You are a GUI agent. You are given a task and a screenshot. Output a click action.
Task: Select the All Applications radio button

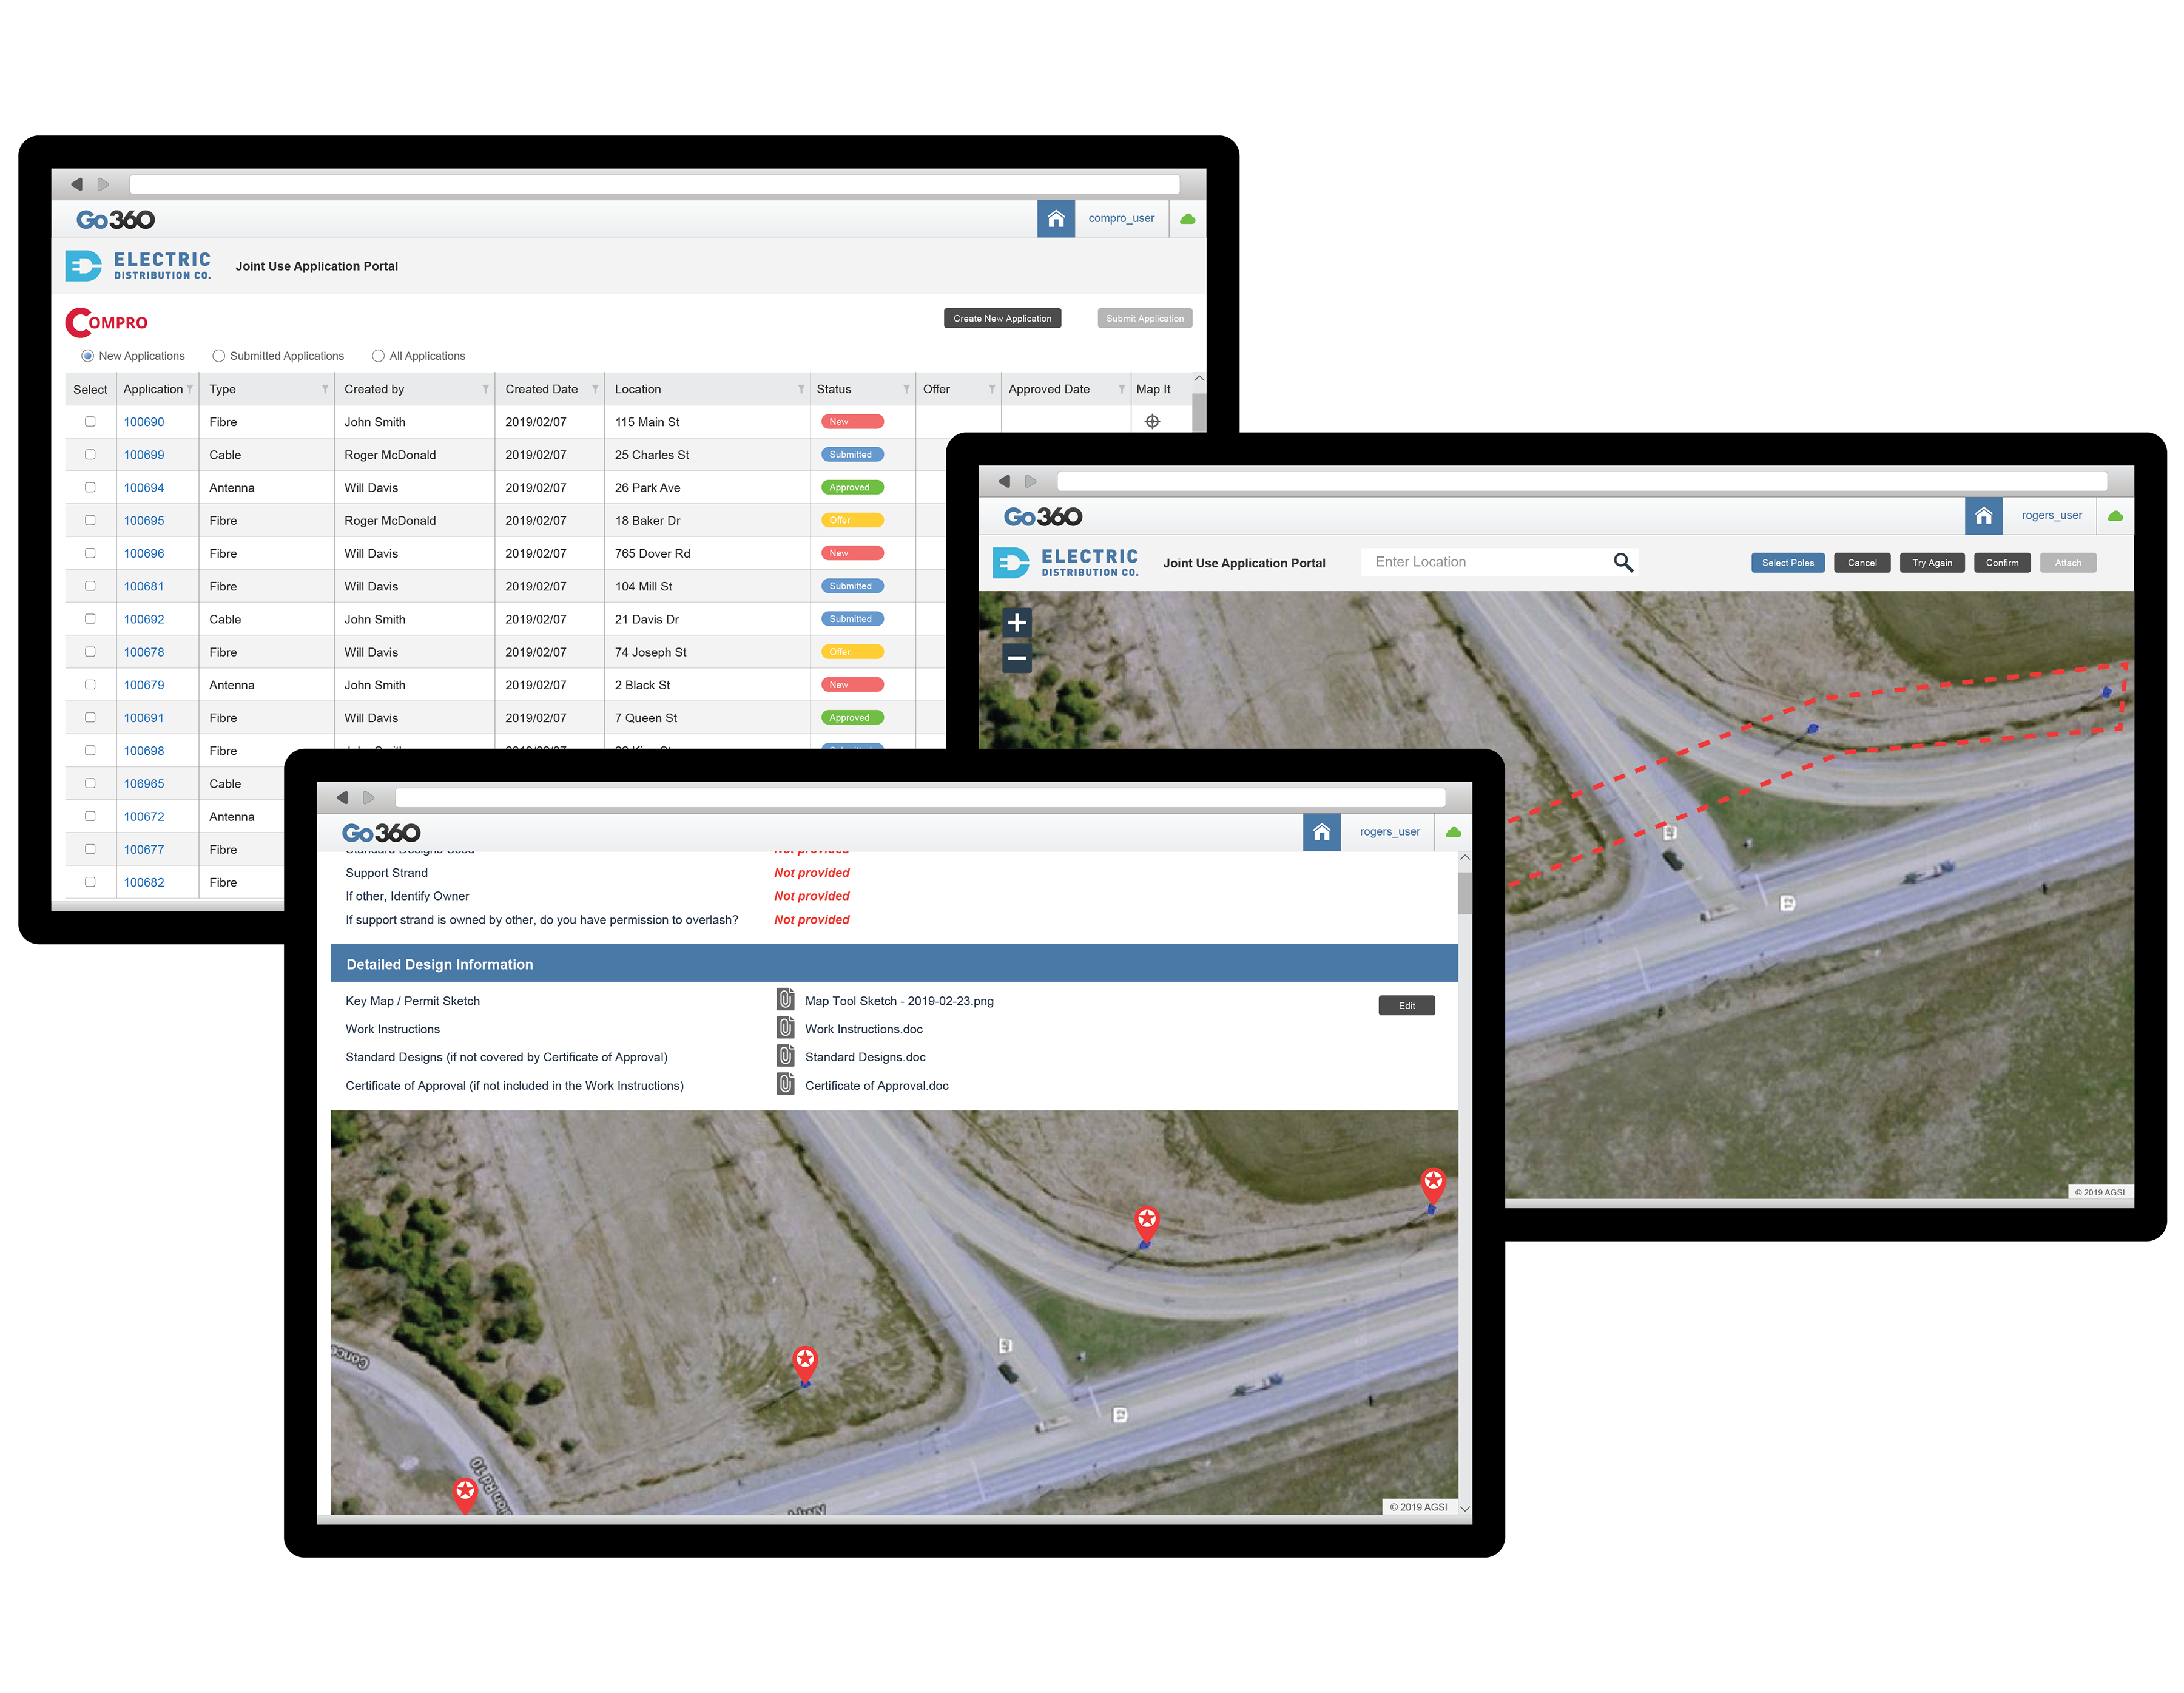pos(378,356)
